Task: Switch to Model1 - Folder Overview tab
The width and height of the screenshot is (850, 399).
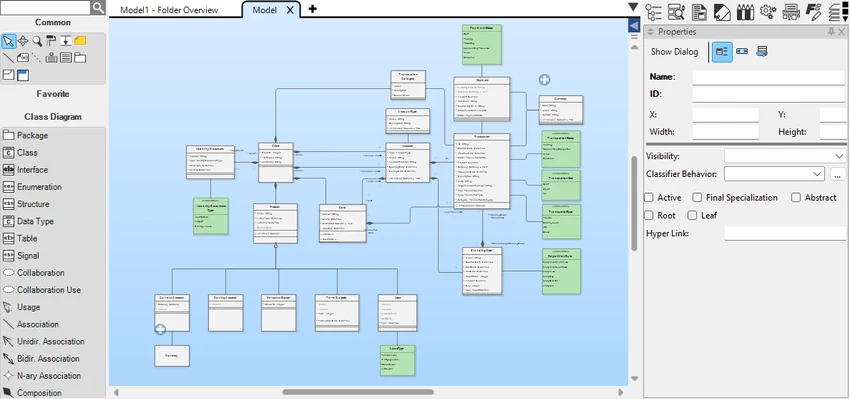Action: coord(169,10)
